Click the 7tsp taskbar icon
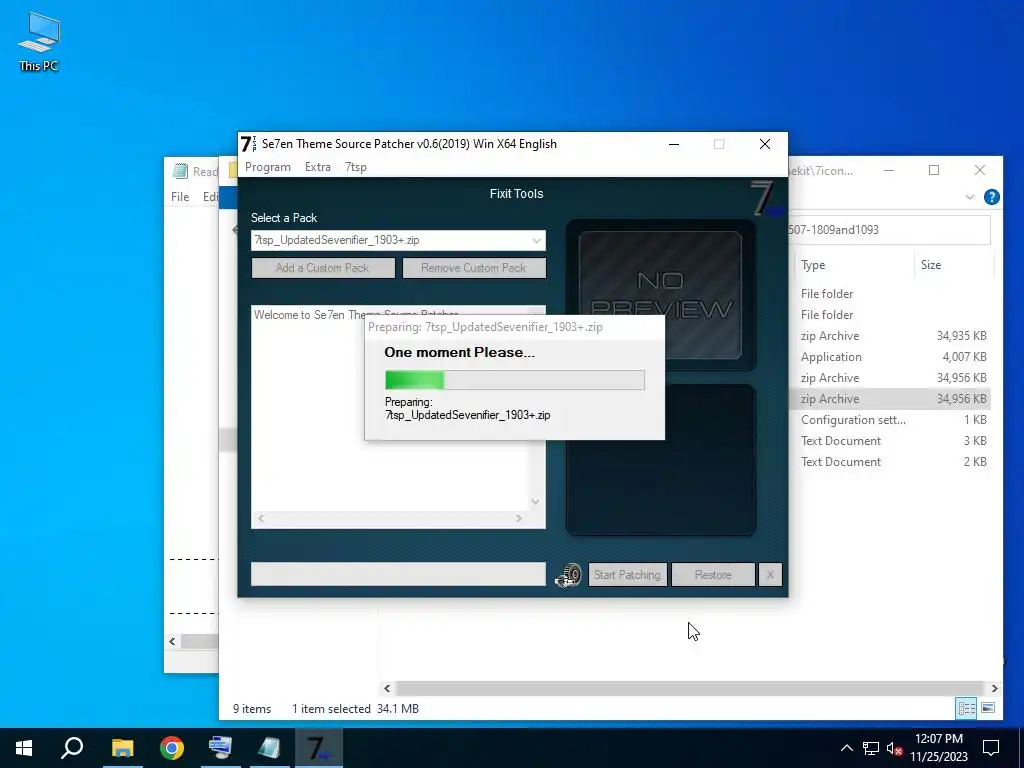 319,748
